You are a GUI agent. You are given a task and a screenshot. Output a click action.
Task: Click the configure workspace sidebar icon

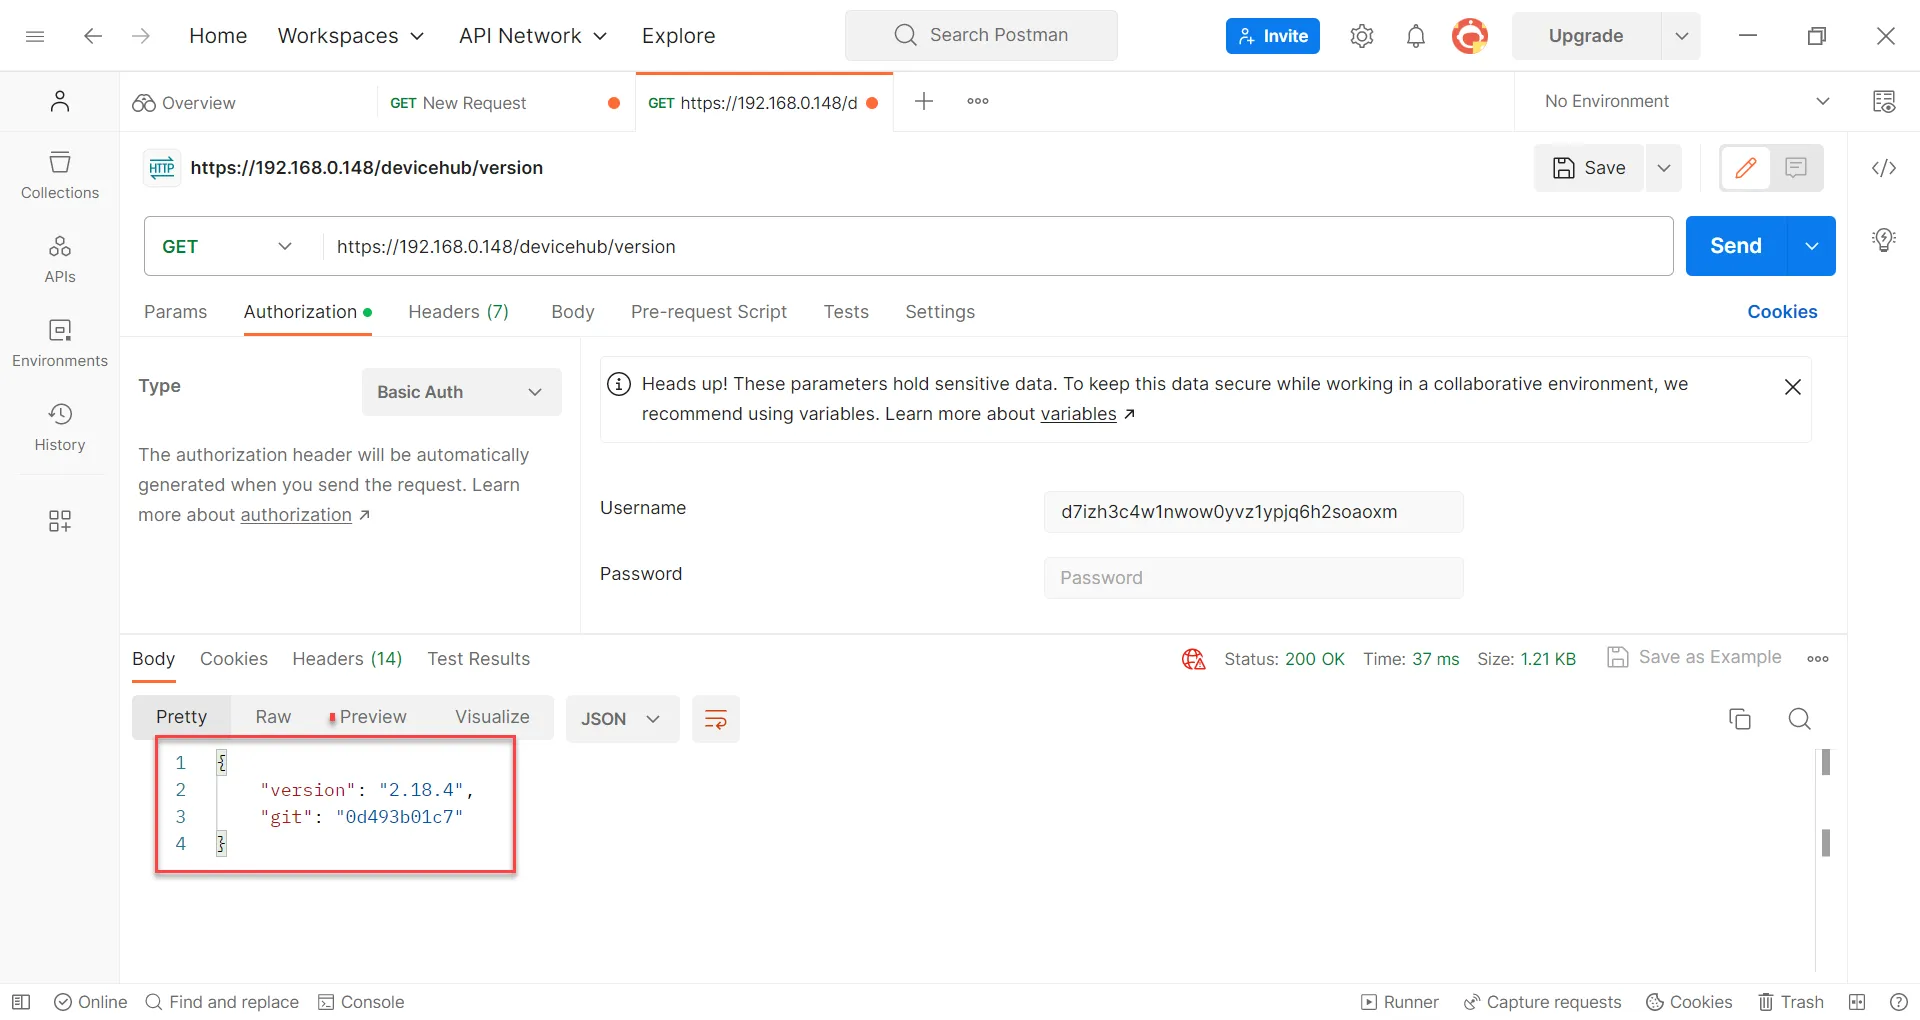tap(60, 521)
